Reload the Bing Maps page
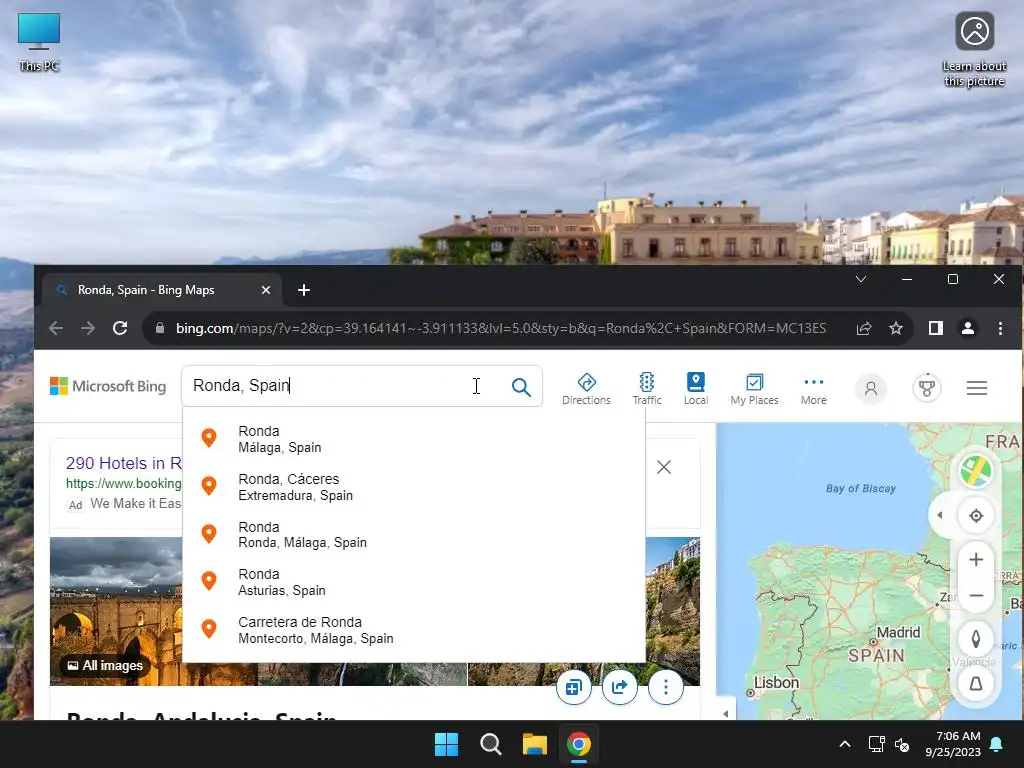The width and height of the screenshot is (1024, 768). tap(120, 328)
